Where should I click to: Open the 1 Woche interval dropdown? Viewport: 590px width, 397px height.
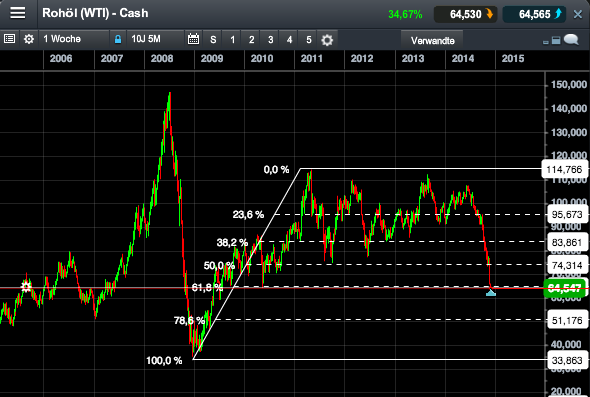74,39
